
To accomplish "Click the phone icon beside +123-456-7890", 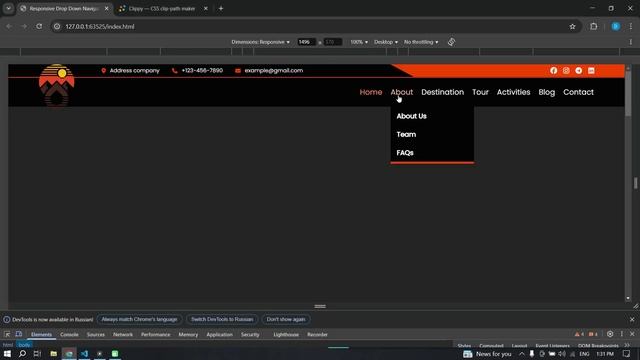I will [174, 71].
